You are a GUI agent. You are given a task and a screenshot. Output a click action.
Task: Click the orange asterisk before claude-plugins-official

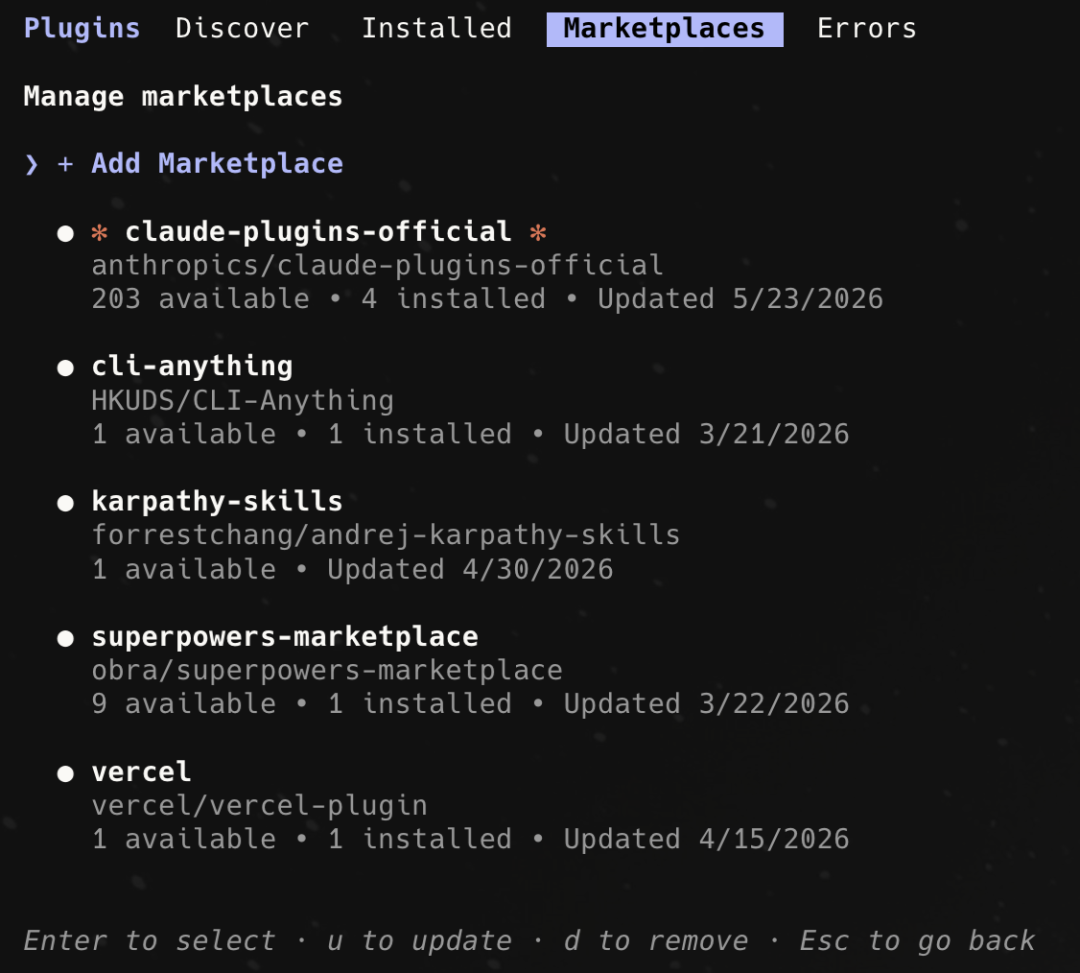99,232
